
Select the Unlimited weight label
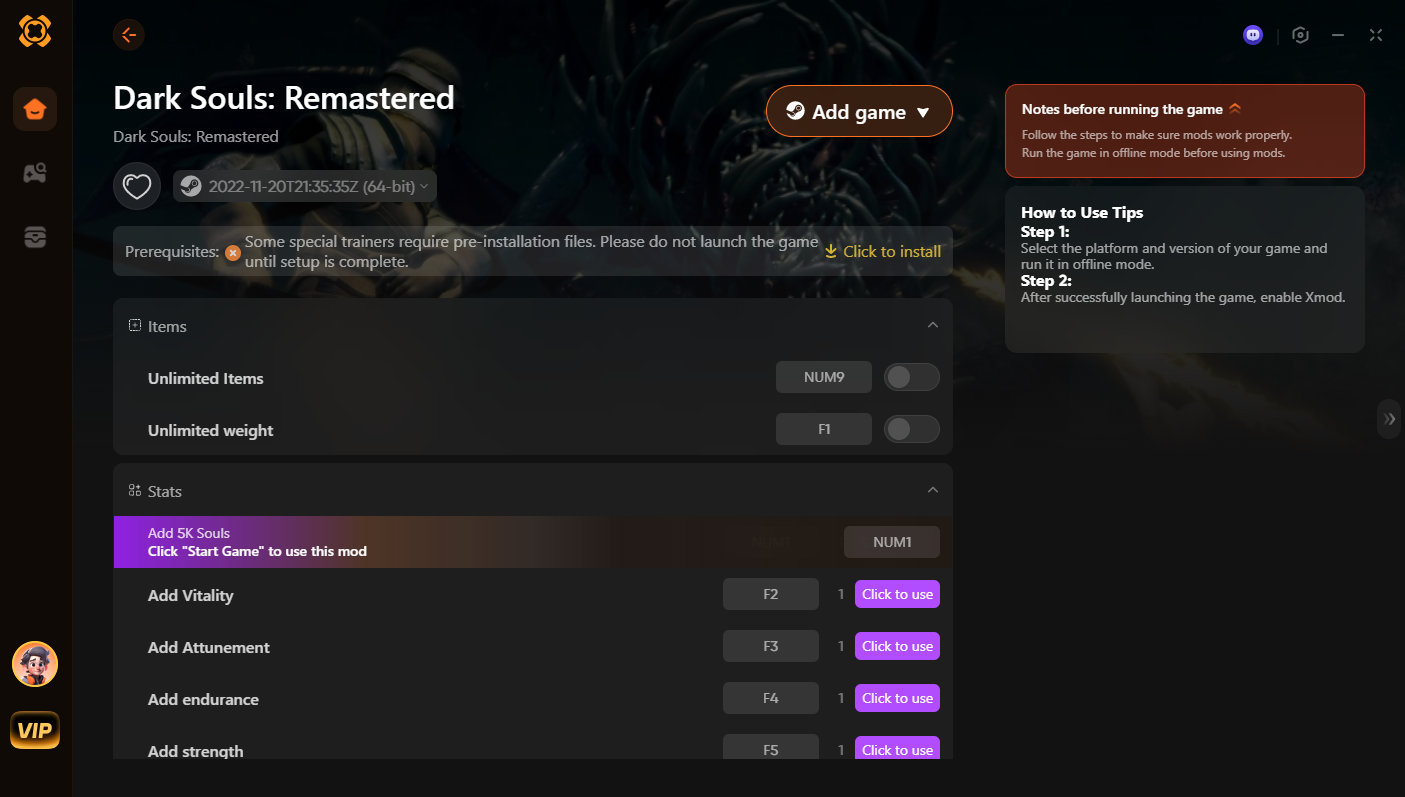210,430
